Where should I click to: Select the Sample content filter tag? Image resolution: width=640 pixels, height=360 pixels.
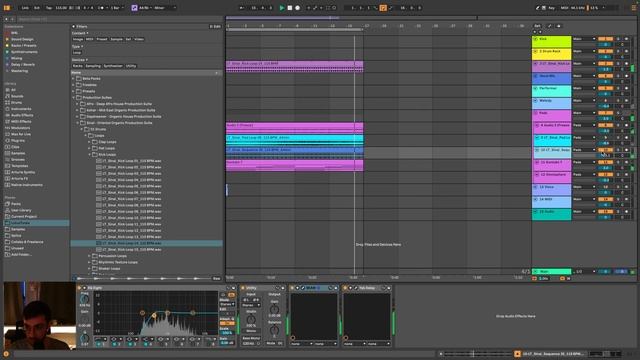[x=116, y=39]
